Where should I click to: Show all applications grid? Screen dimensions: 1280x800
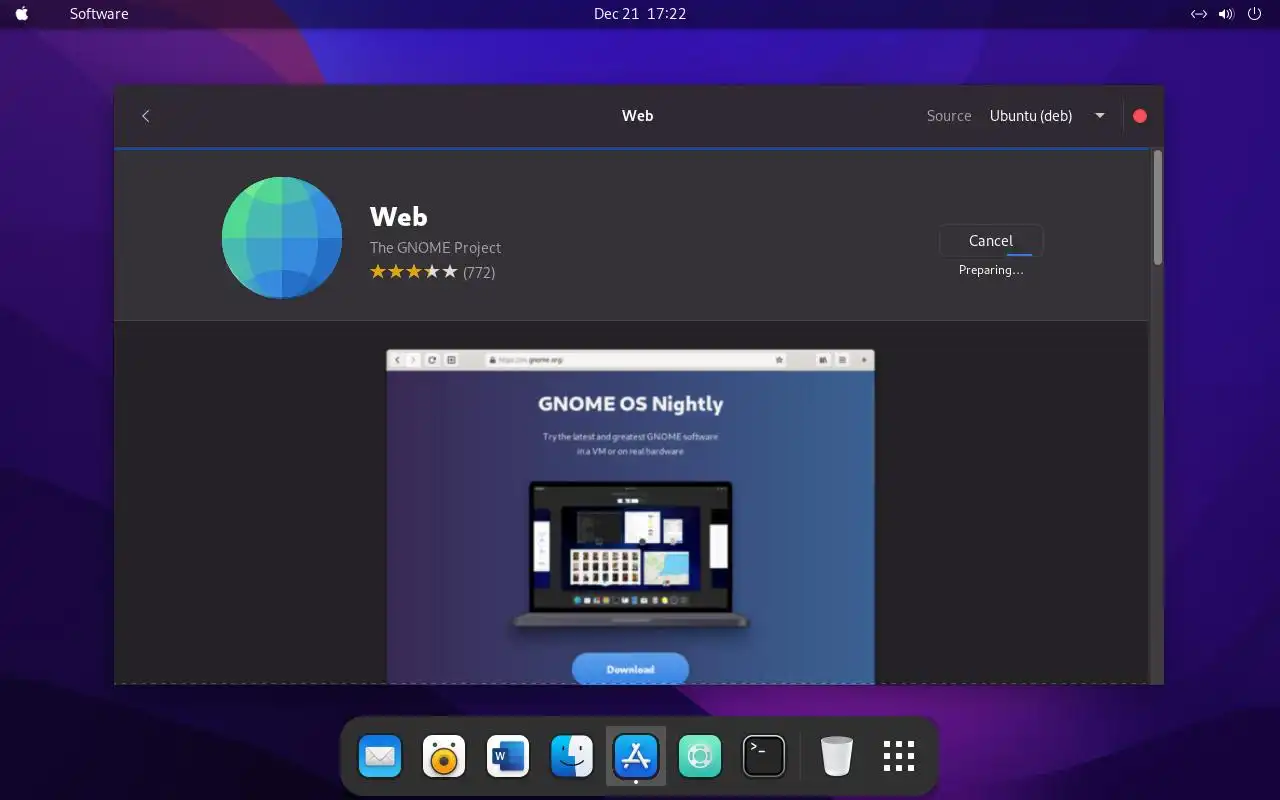pyautogui.click(x=899, y=756)
